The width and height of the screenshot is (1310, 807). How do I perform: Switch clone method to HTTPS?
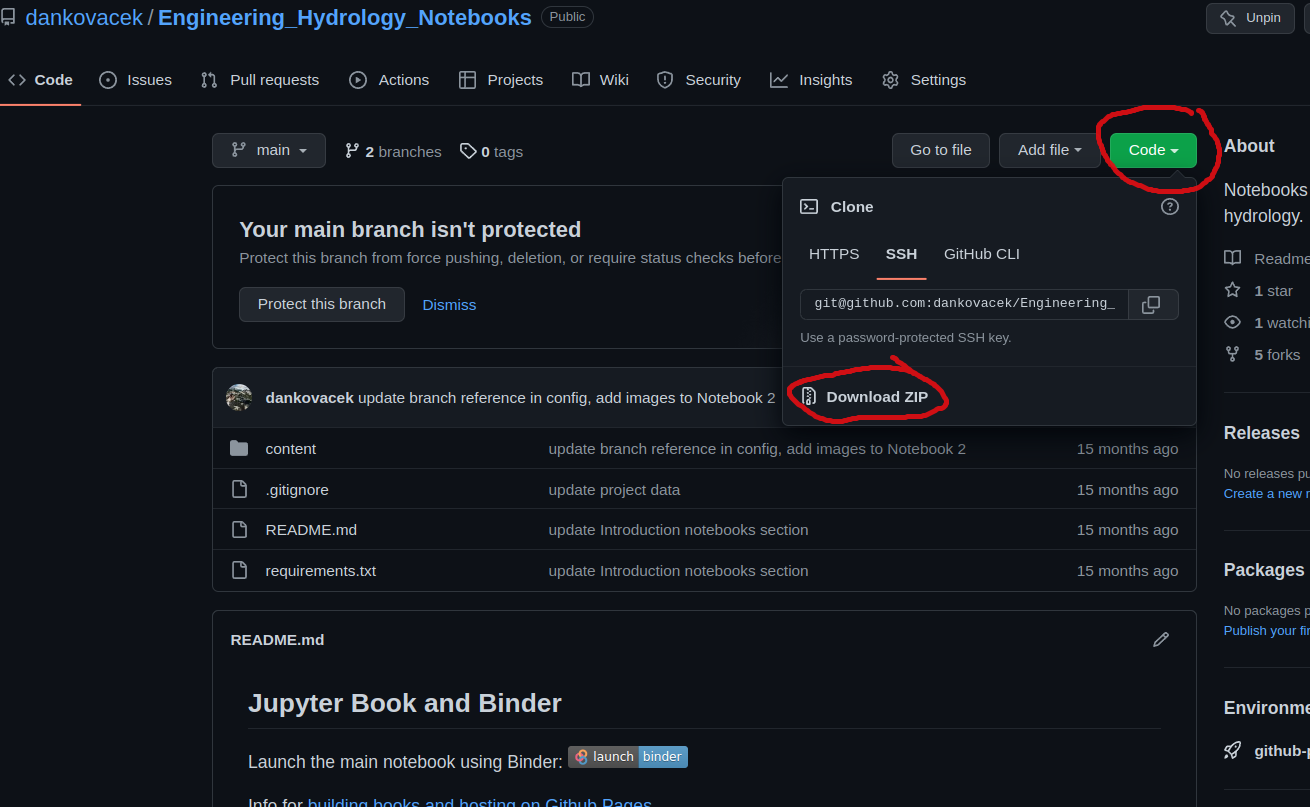point(834,254)
